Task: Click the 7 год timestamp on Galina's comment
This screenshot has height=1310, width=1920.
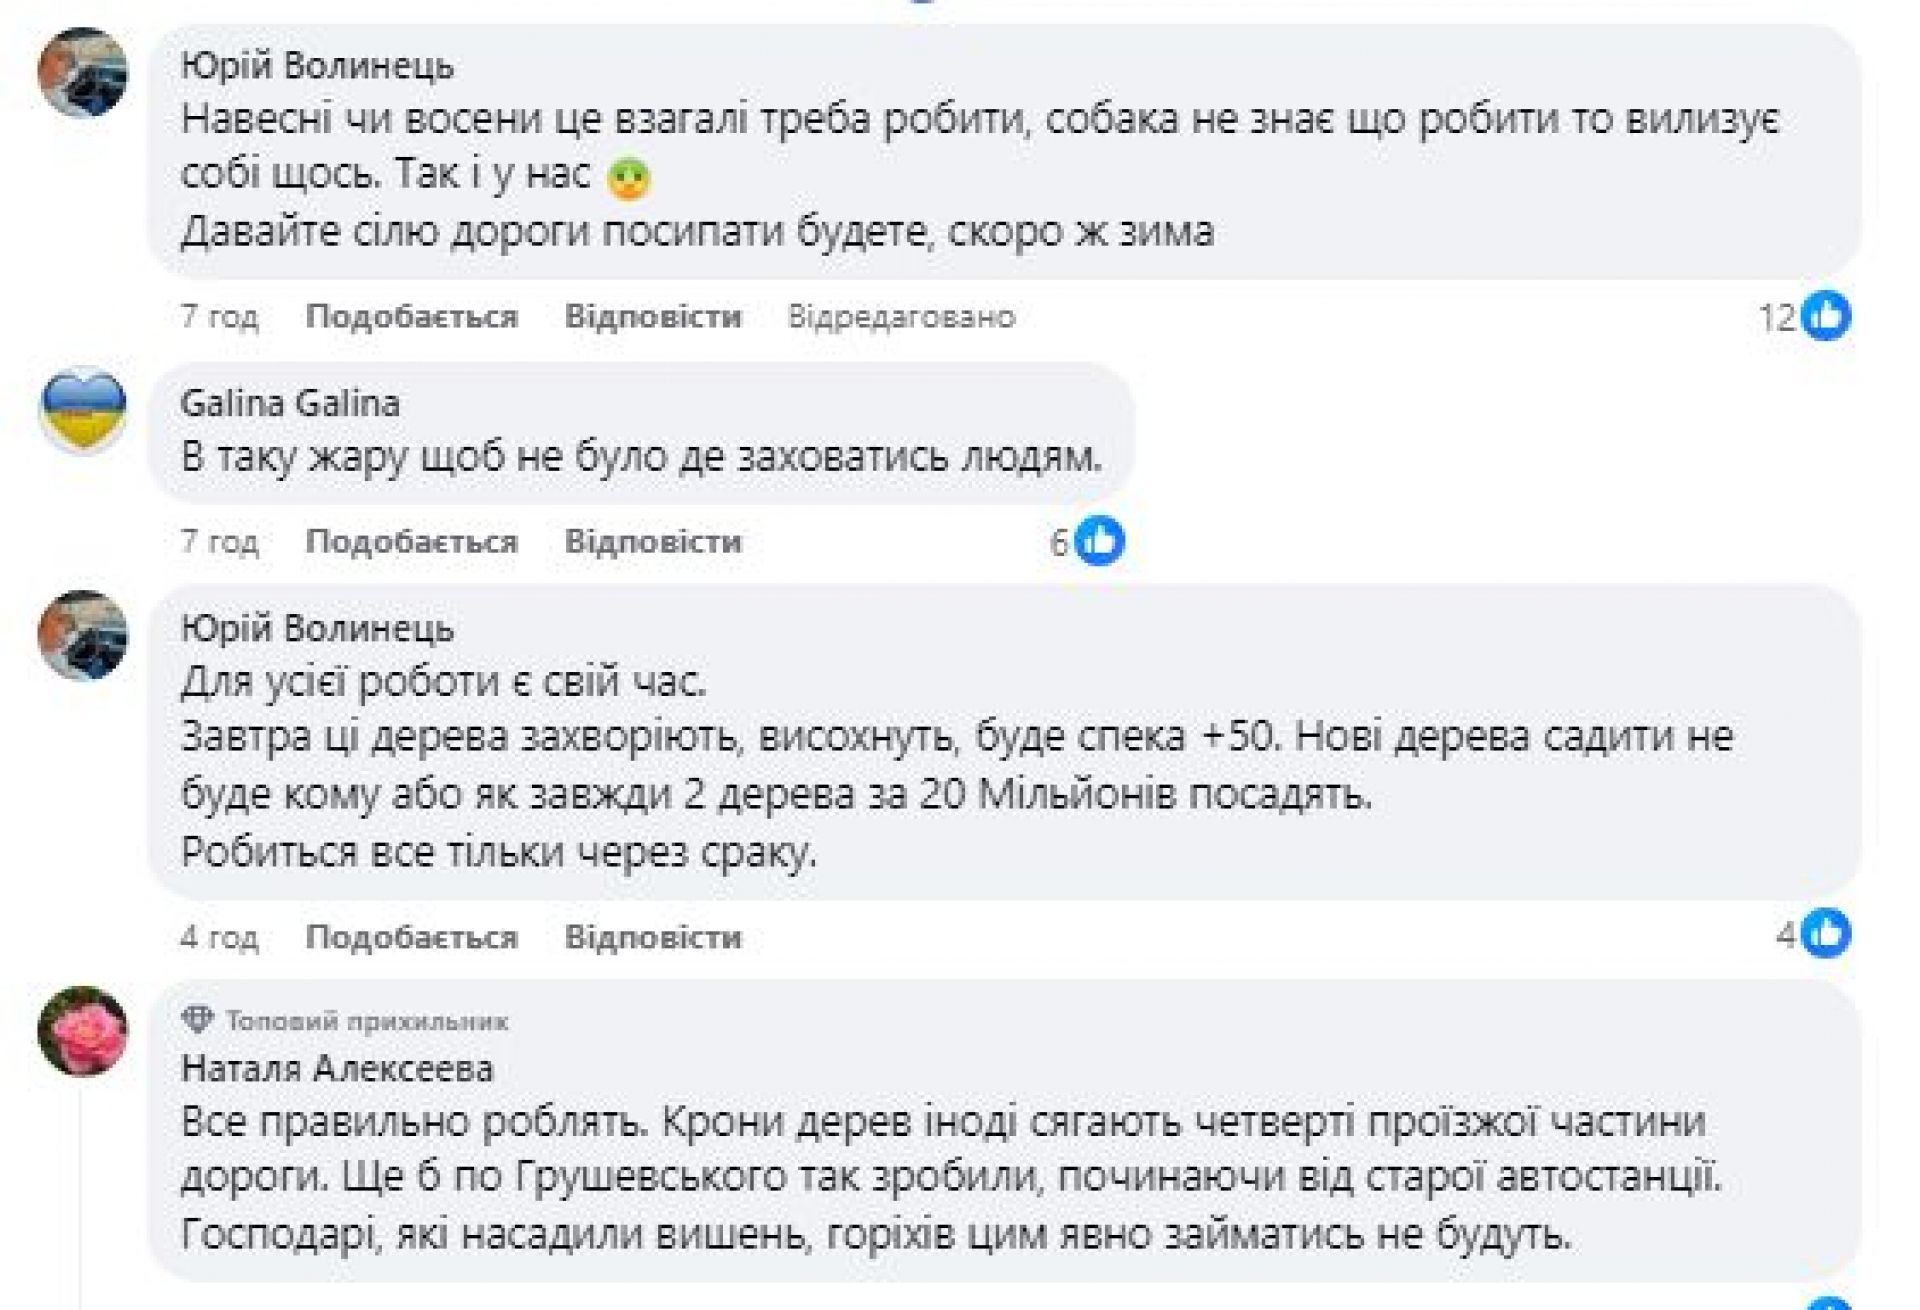Action: click(219, 541)
